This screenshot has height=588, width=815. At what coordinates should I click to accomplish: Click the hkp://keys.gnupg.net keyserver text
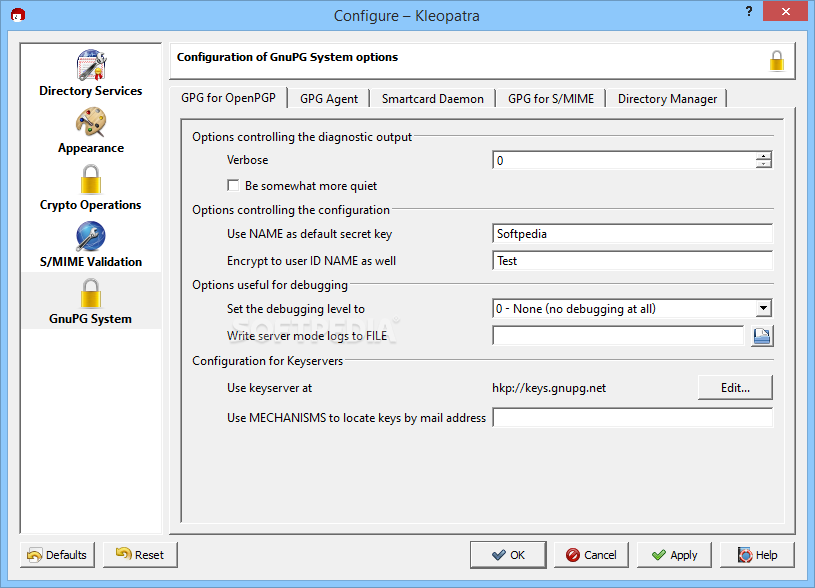click(549, 388)
